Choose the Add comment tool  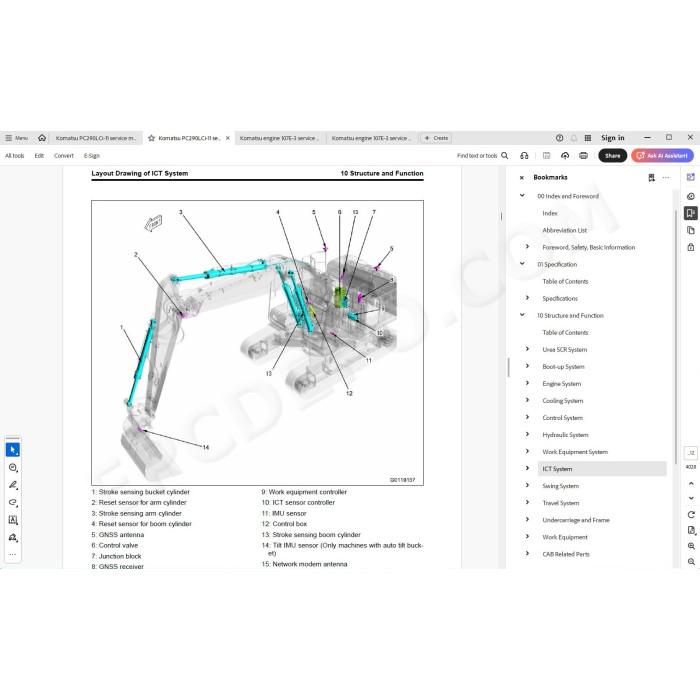pyautogui.click(x=12, y=467)
